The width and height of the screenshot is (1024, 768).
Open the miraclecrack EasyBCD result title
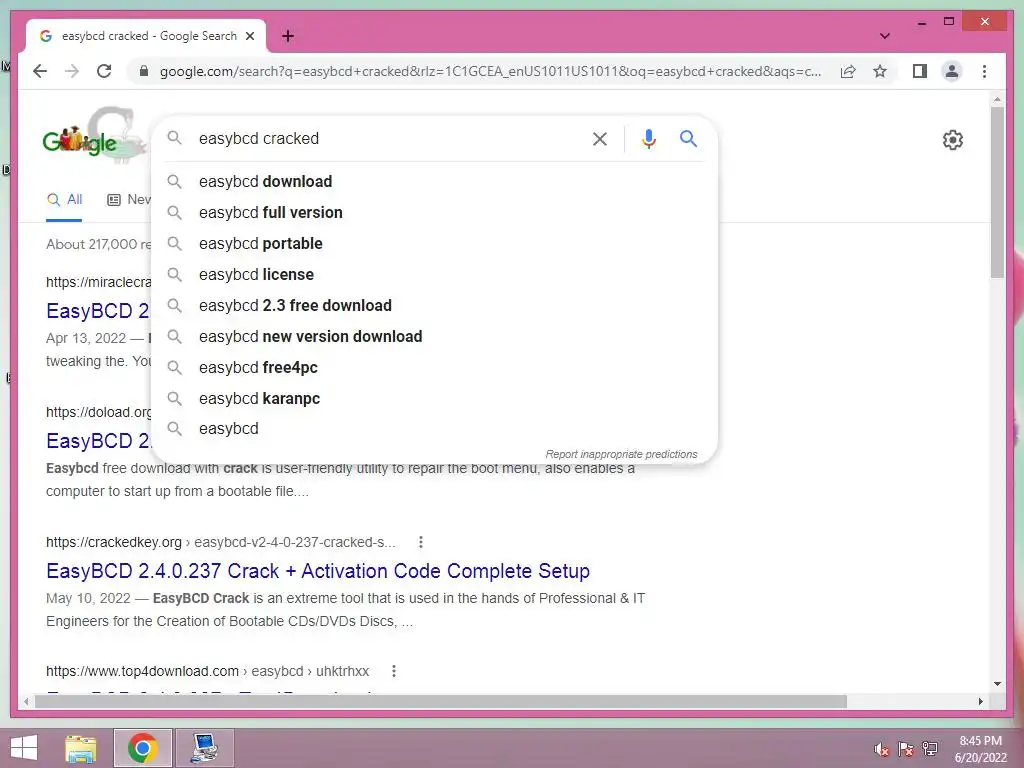98,311
